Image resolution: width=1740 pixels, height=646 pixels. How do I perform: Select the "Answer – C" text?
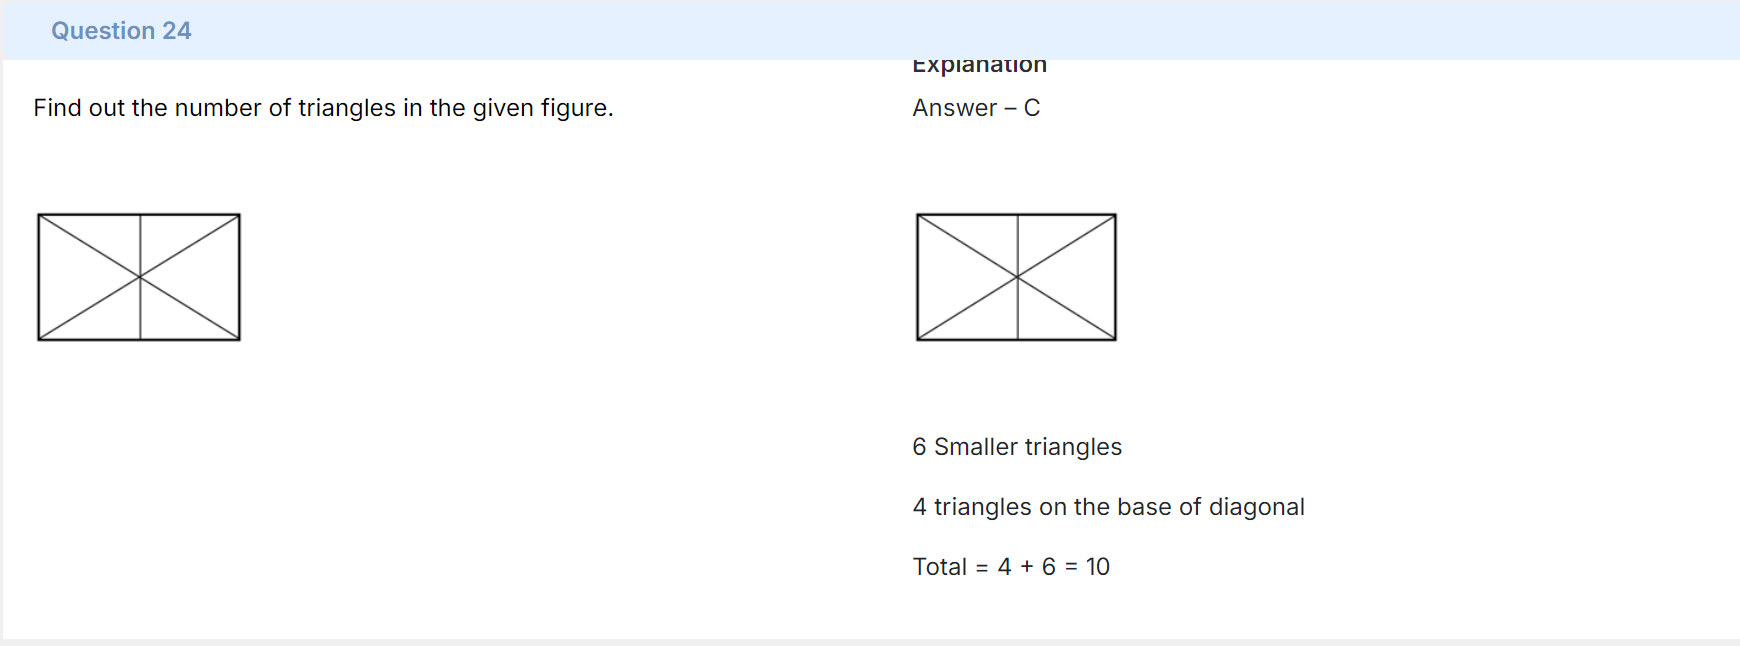coord(976,108)
